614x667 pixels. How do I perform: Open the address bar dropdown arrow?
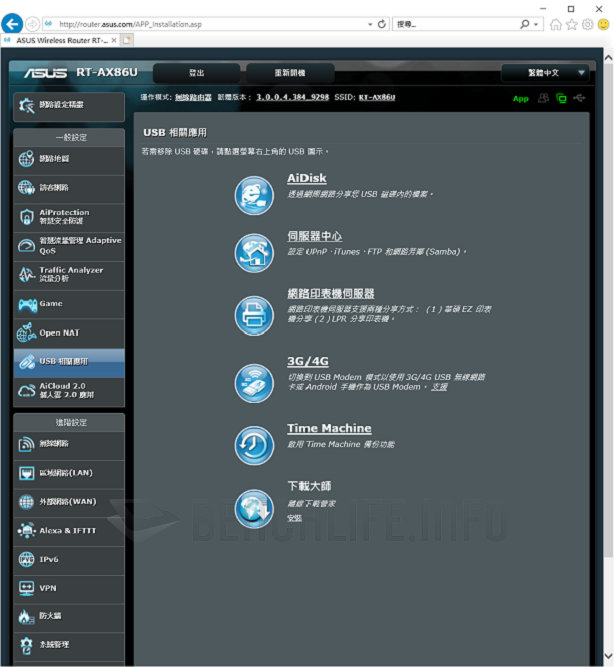pyautogui.click(x=370, y=25)
